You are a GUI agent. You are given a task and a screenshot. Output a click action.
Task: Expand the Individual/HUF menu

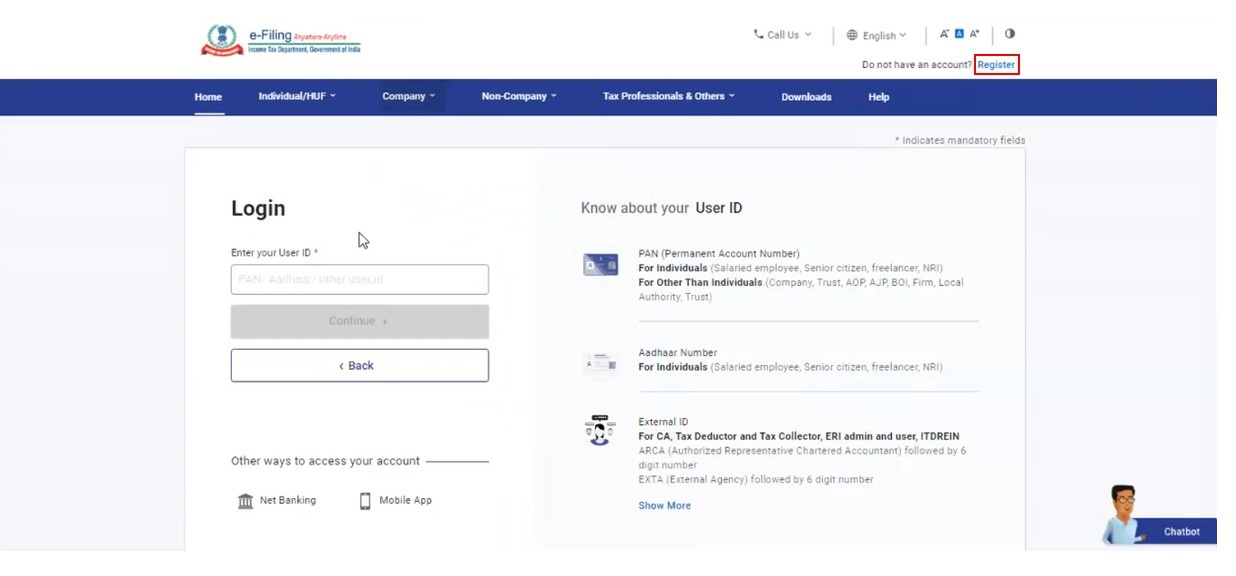297,96
